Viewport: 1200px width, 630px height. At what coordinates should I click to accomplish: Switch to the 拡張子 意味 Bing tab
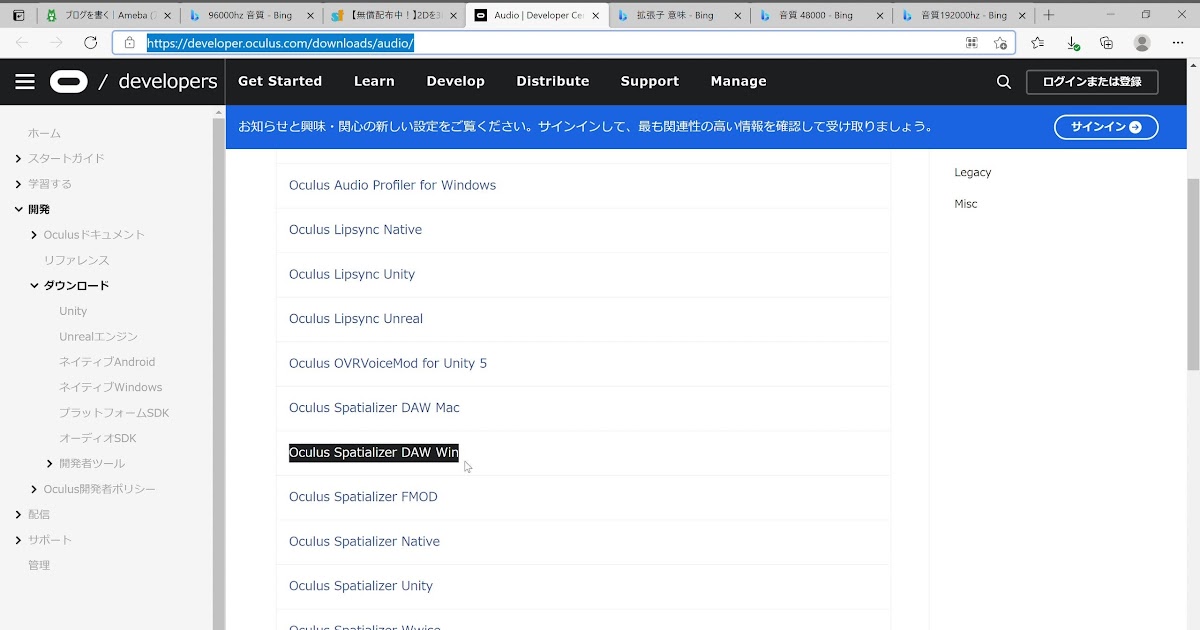[x=678, y=16]
